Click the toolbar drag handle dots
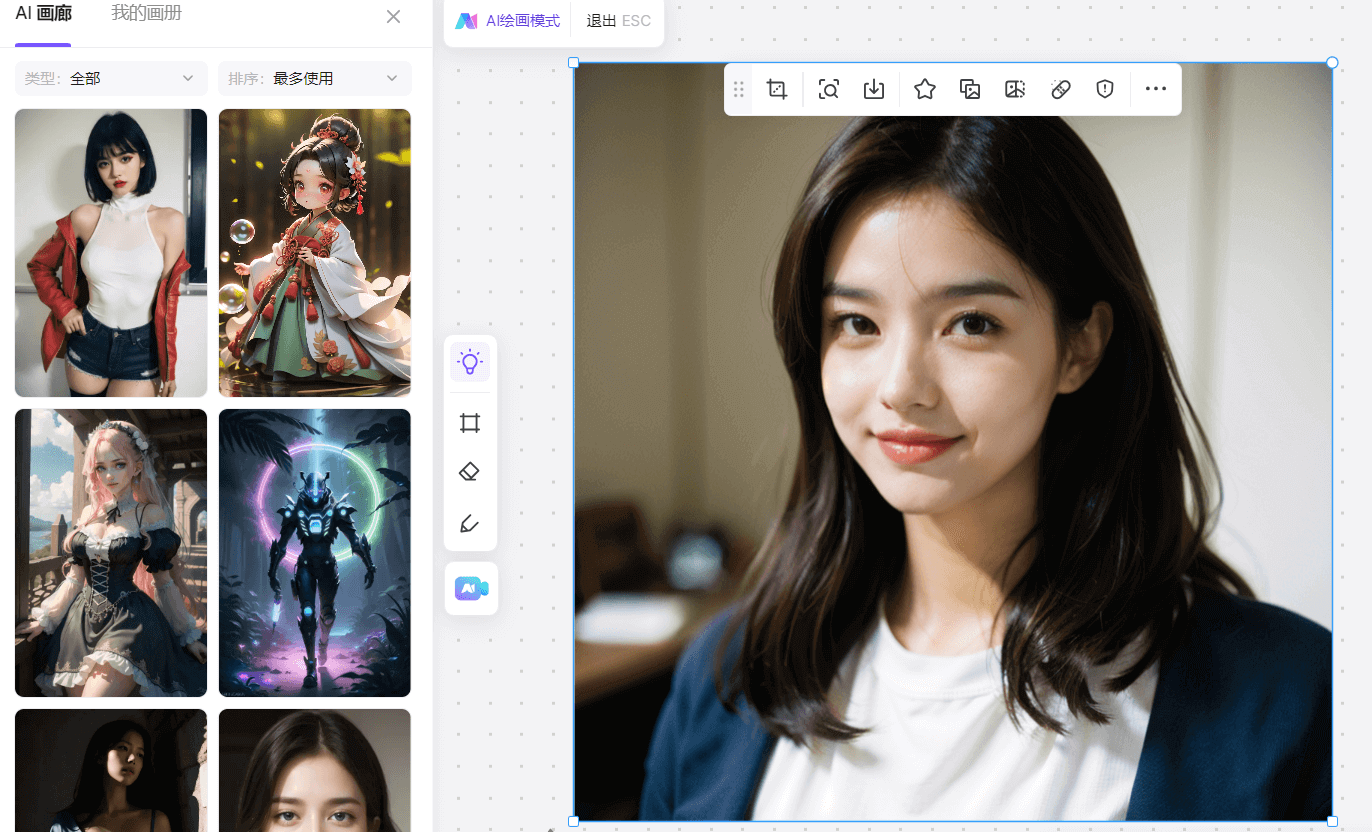Viewport: 1372px width, 832px height. [x=739, y=89]
